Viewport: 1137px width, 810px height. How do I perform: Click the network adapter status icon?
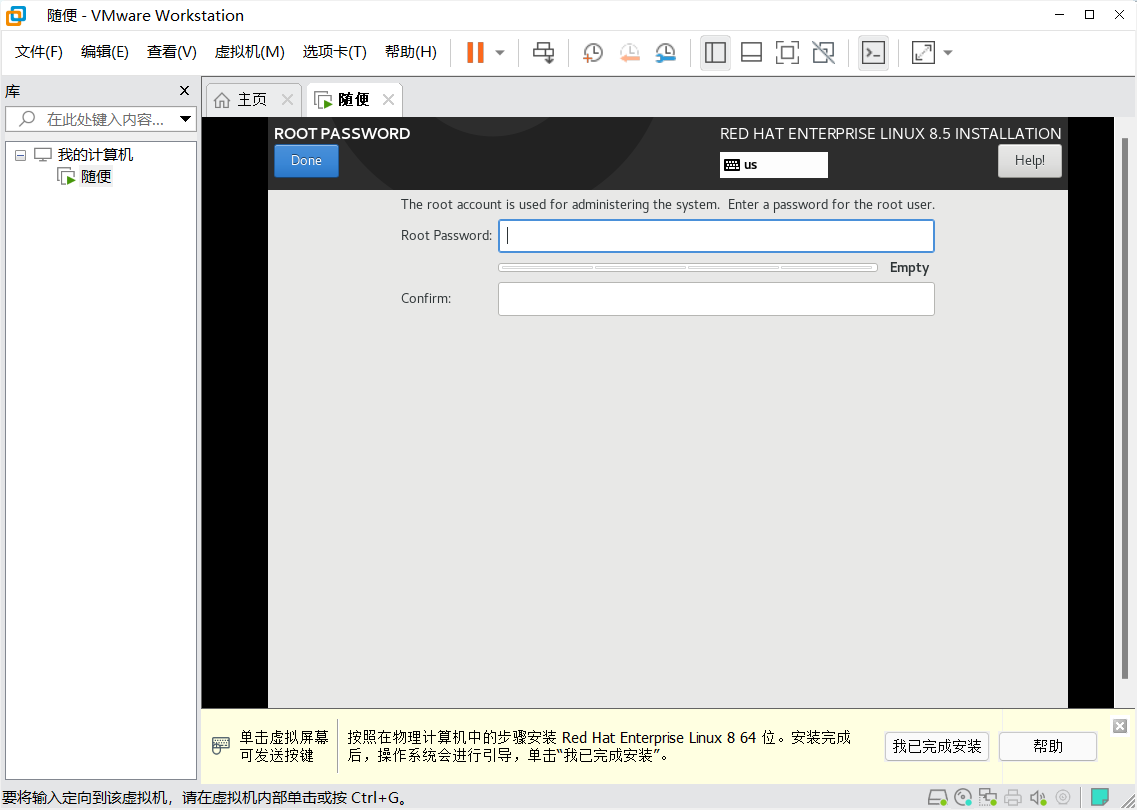(988, 798)
